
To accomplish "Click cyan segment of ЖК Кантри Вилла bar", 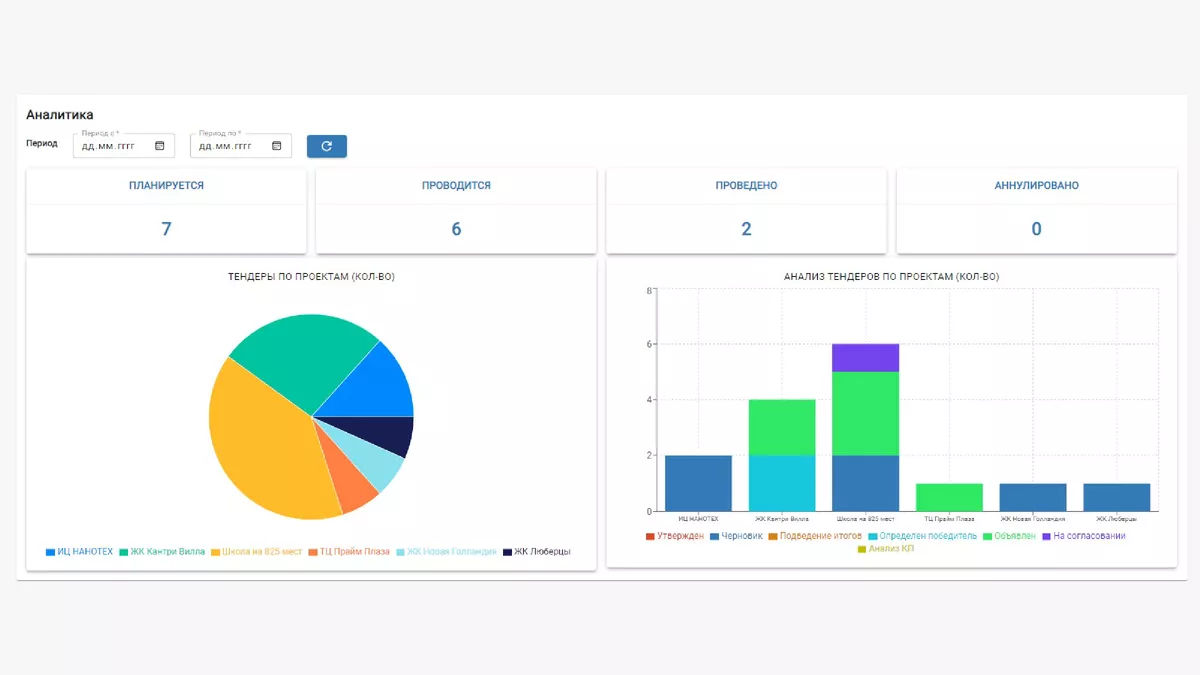I will tap(782, 483).
